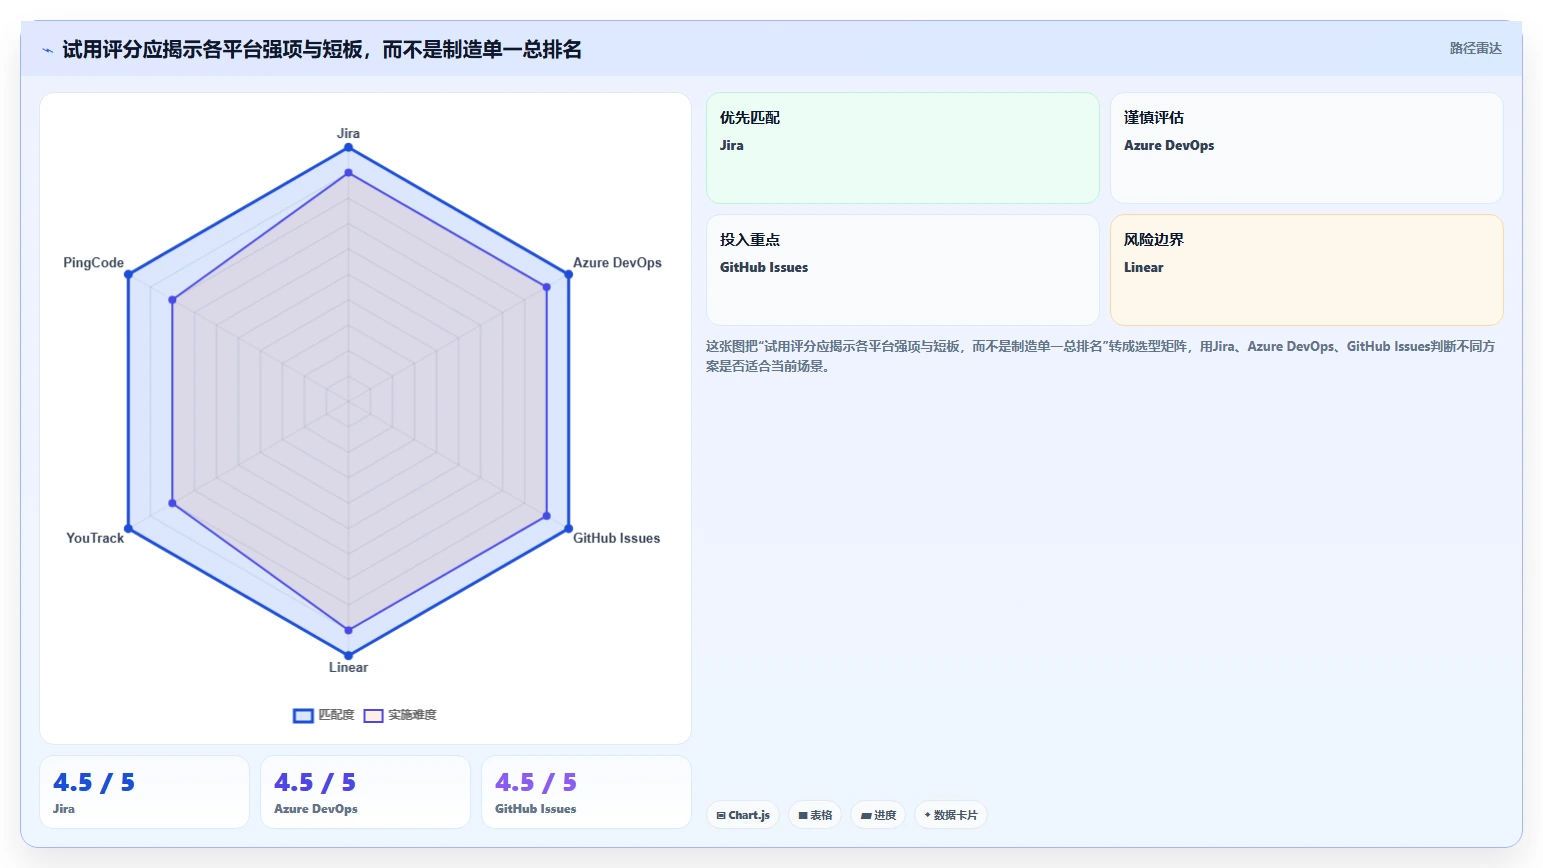Click the Linear radar axis label

(x=348, y=667)
